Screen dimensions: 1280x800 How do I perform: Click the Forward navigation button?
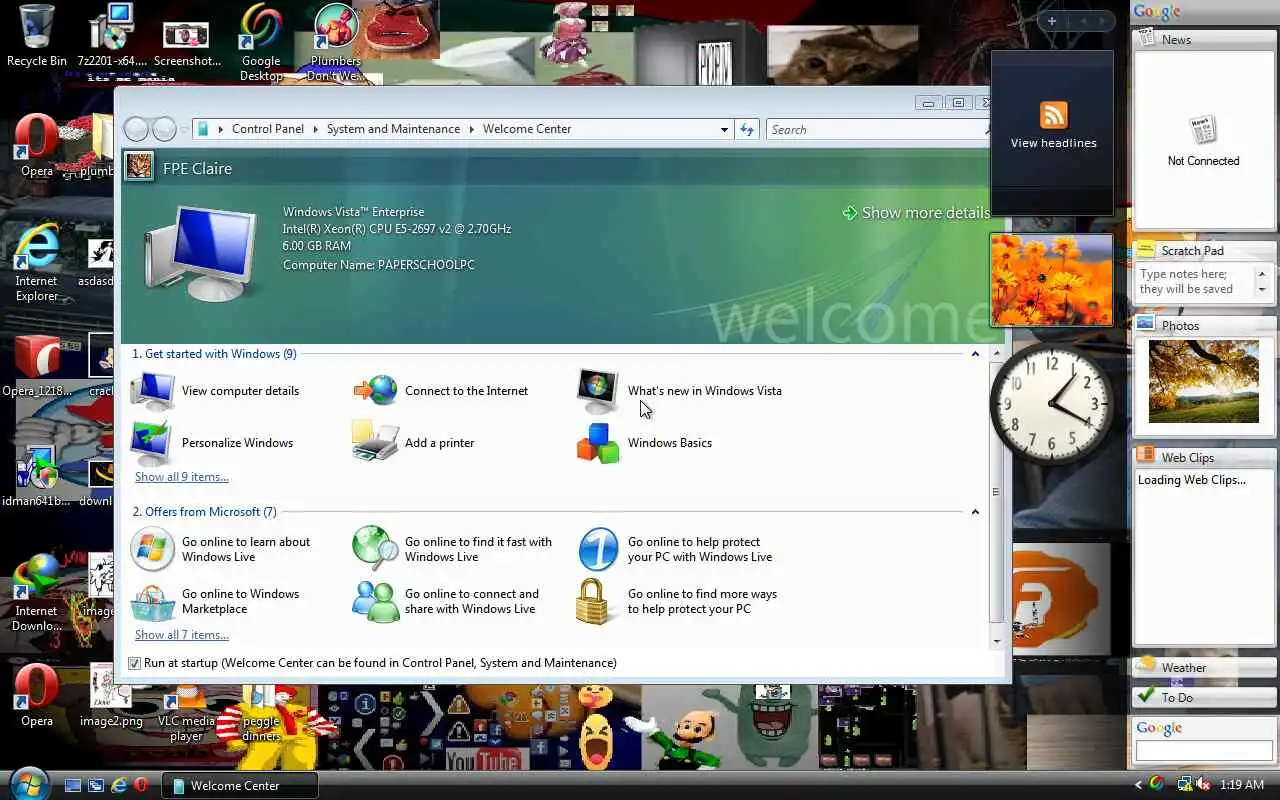(164, 129)
